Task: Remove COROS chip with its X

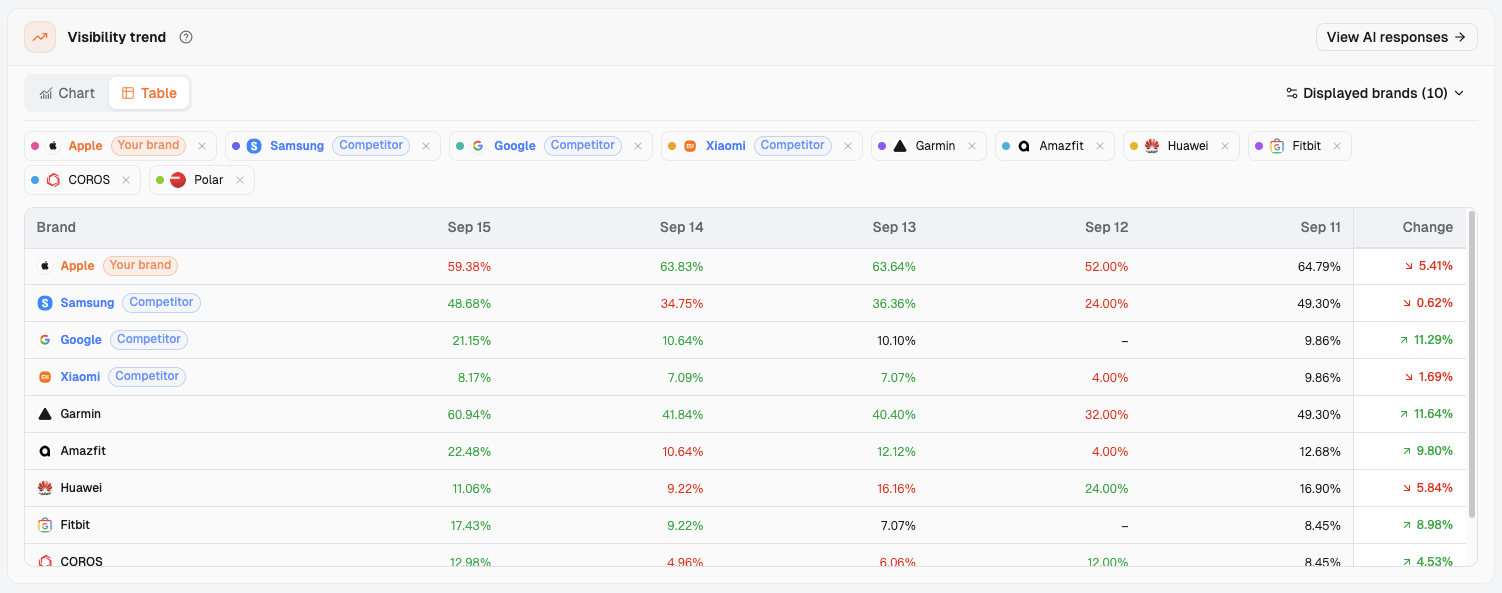Action: point(126,180)
